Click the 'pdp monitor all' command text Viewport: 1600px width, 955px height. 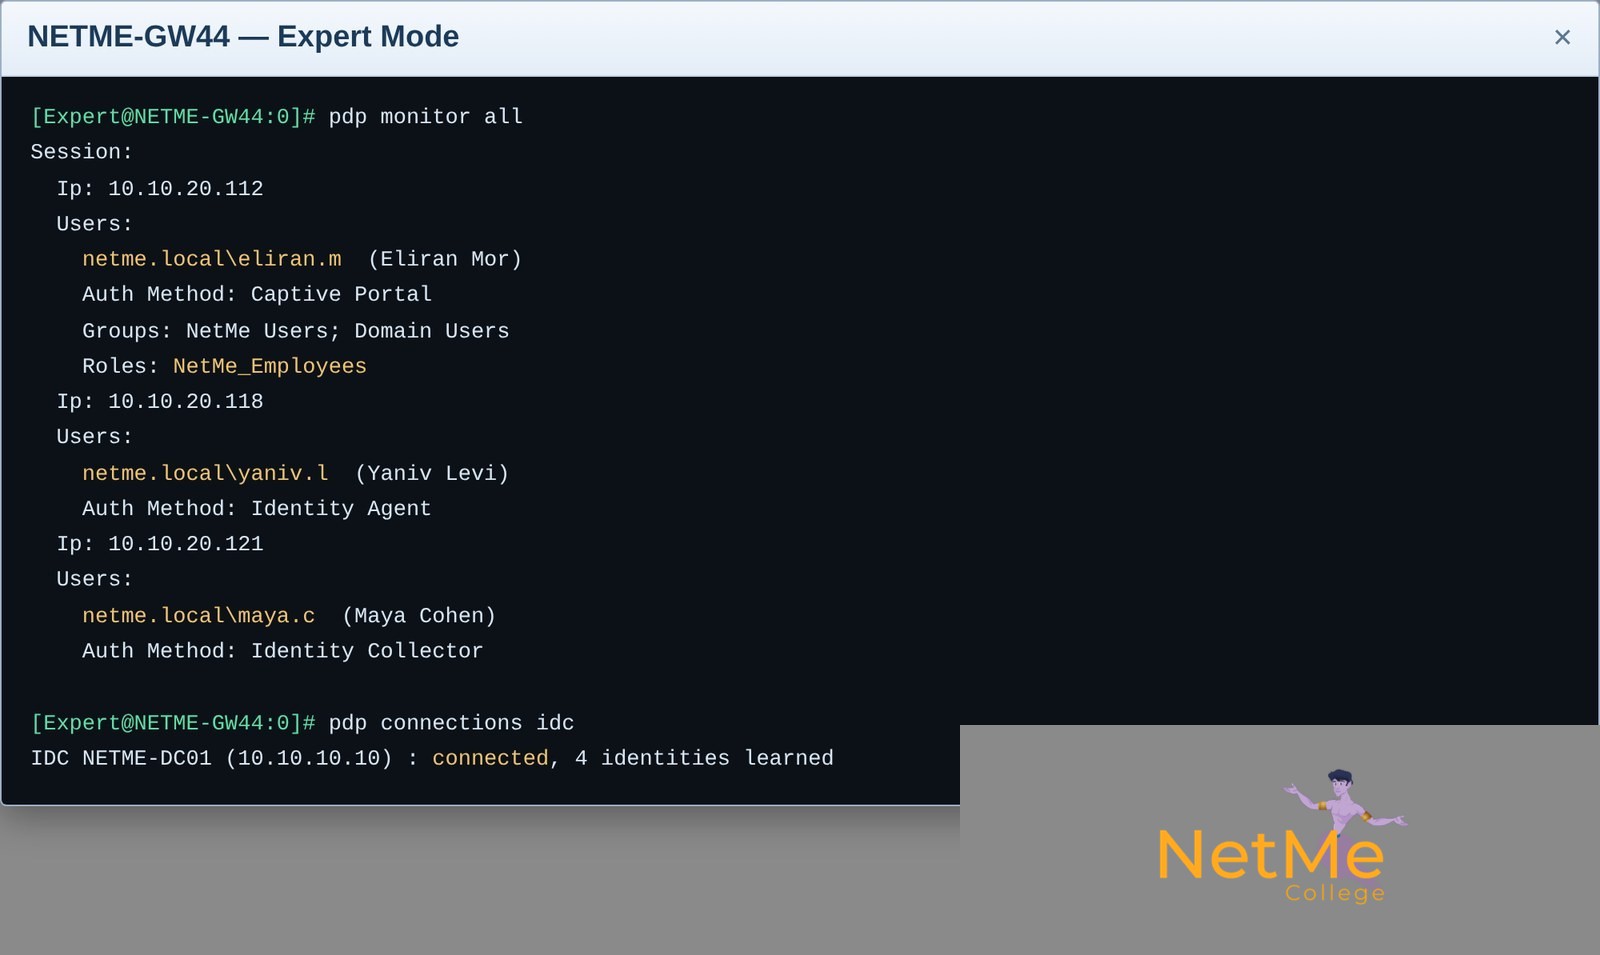[x=426, y=116]
